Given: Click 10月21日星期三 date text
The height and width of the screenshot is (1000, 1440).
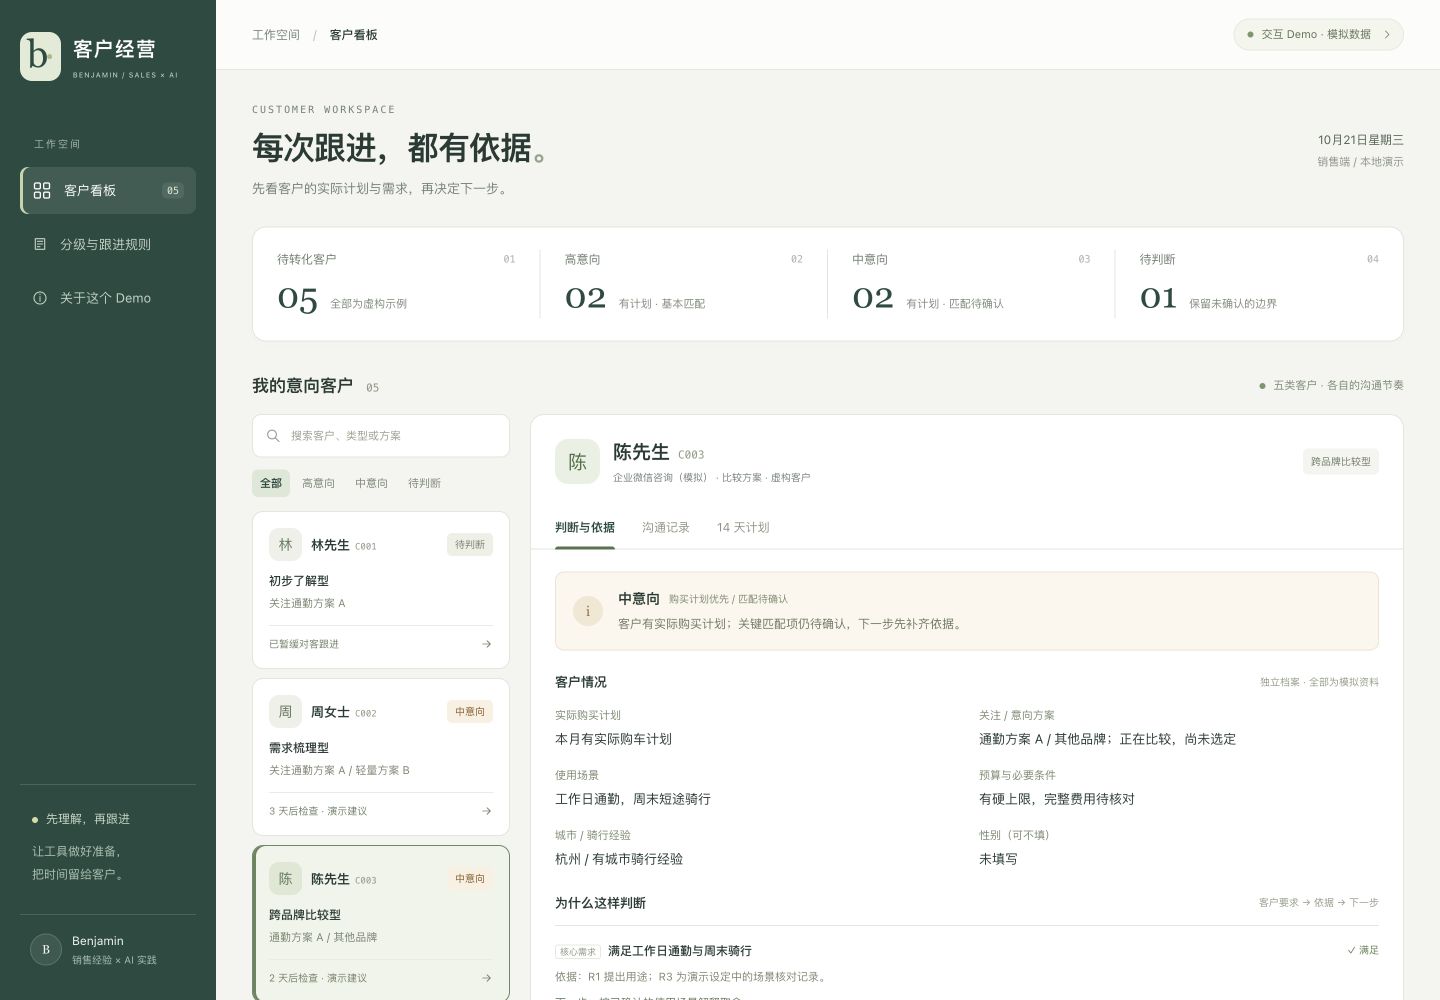Looking at the screenshot, I should coord(1361,140).
